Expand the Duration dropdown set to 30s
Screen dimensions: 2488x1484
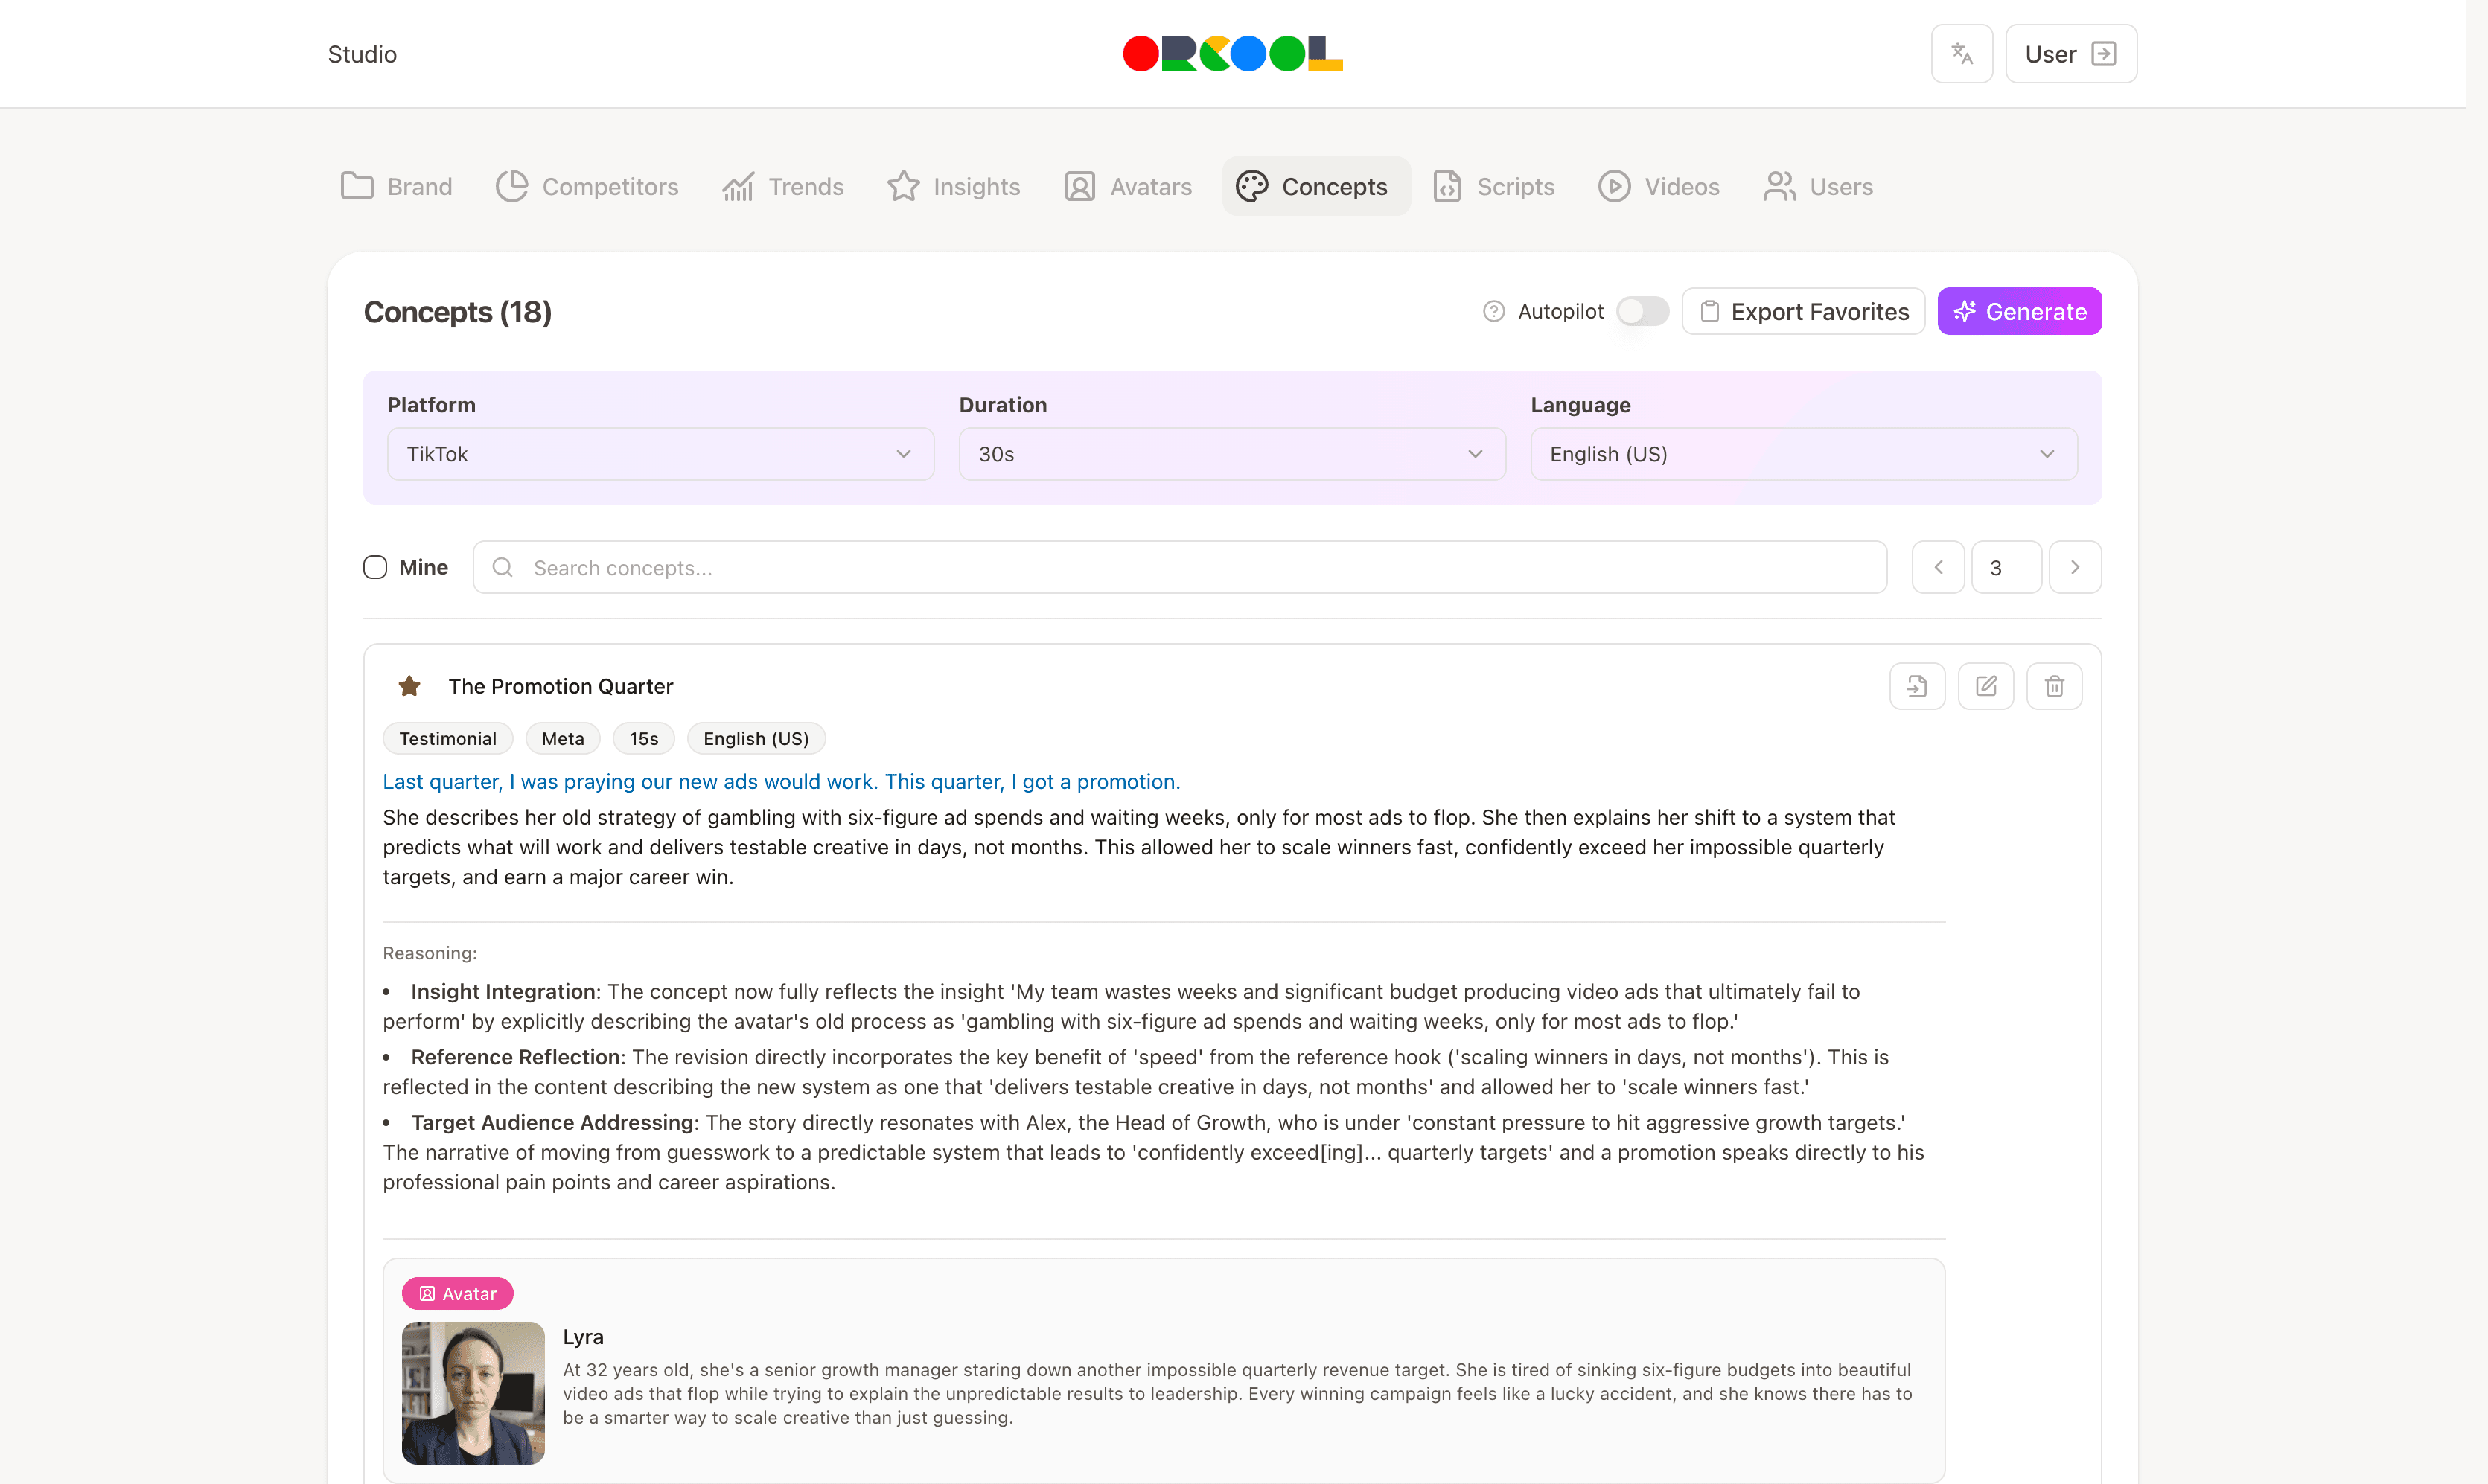tap(1231, 454)
